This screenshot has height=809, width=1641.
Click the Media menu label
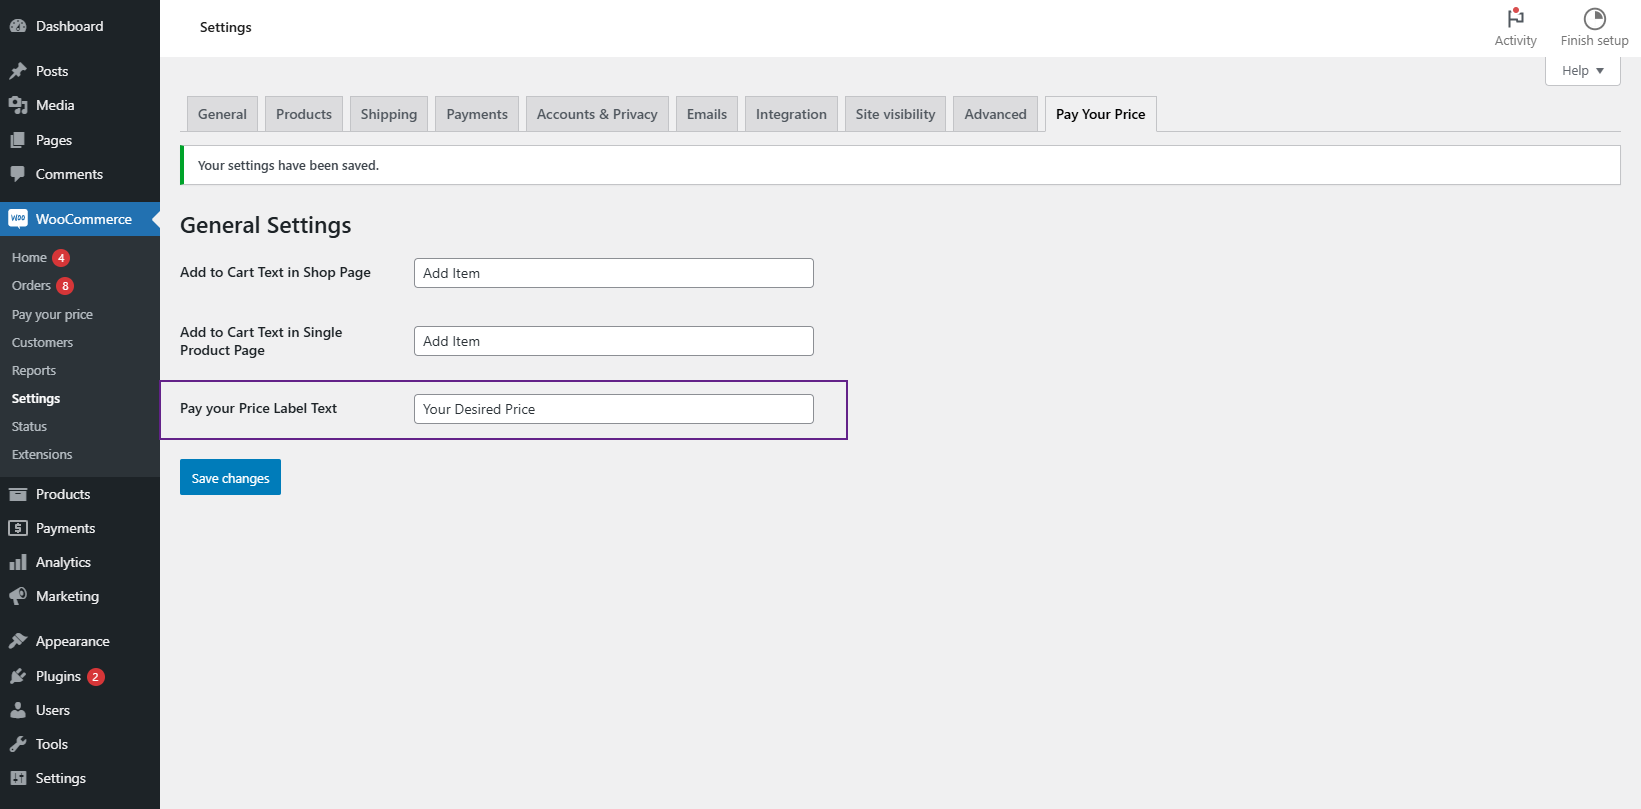coord(55,105)
